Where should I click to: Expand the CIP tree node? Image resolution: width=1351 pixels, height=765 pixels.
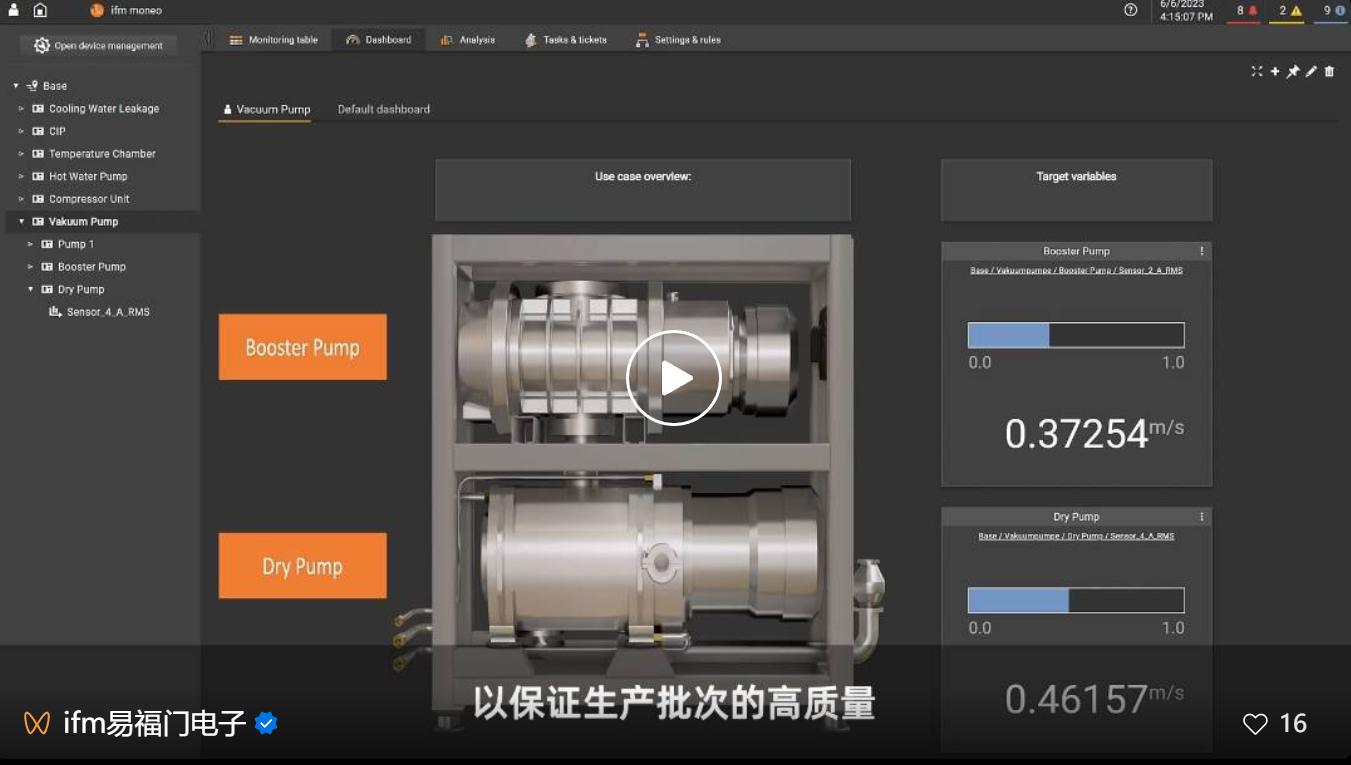tap(21, 131)
